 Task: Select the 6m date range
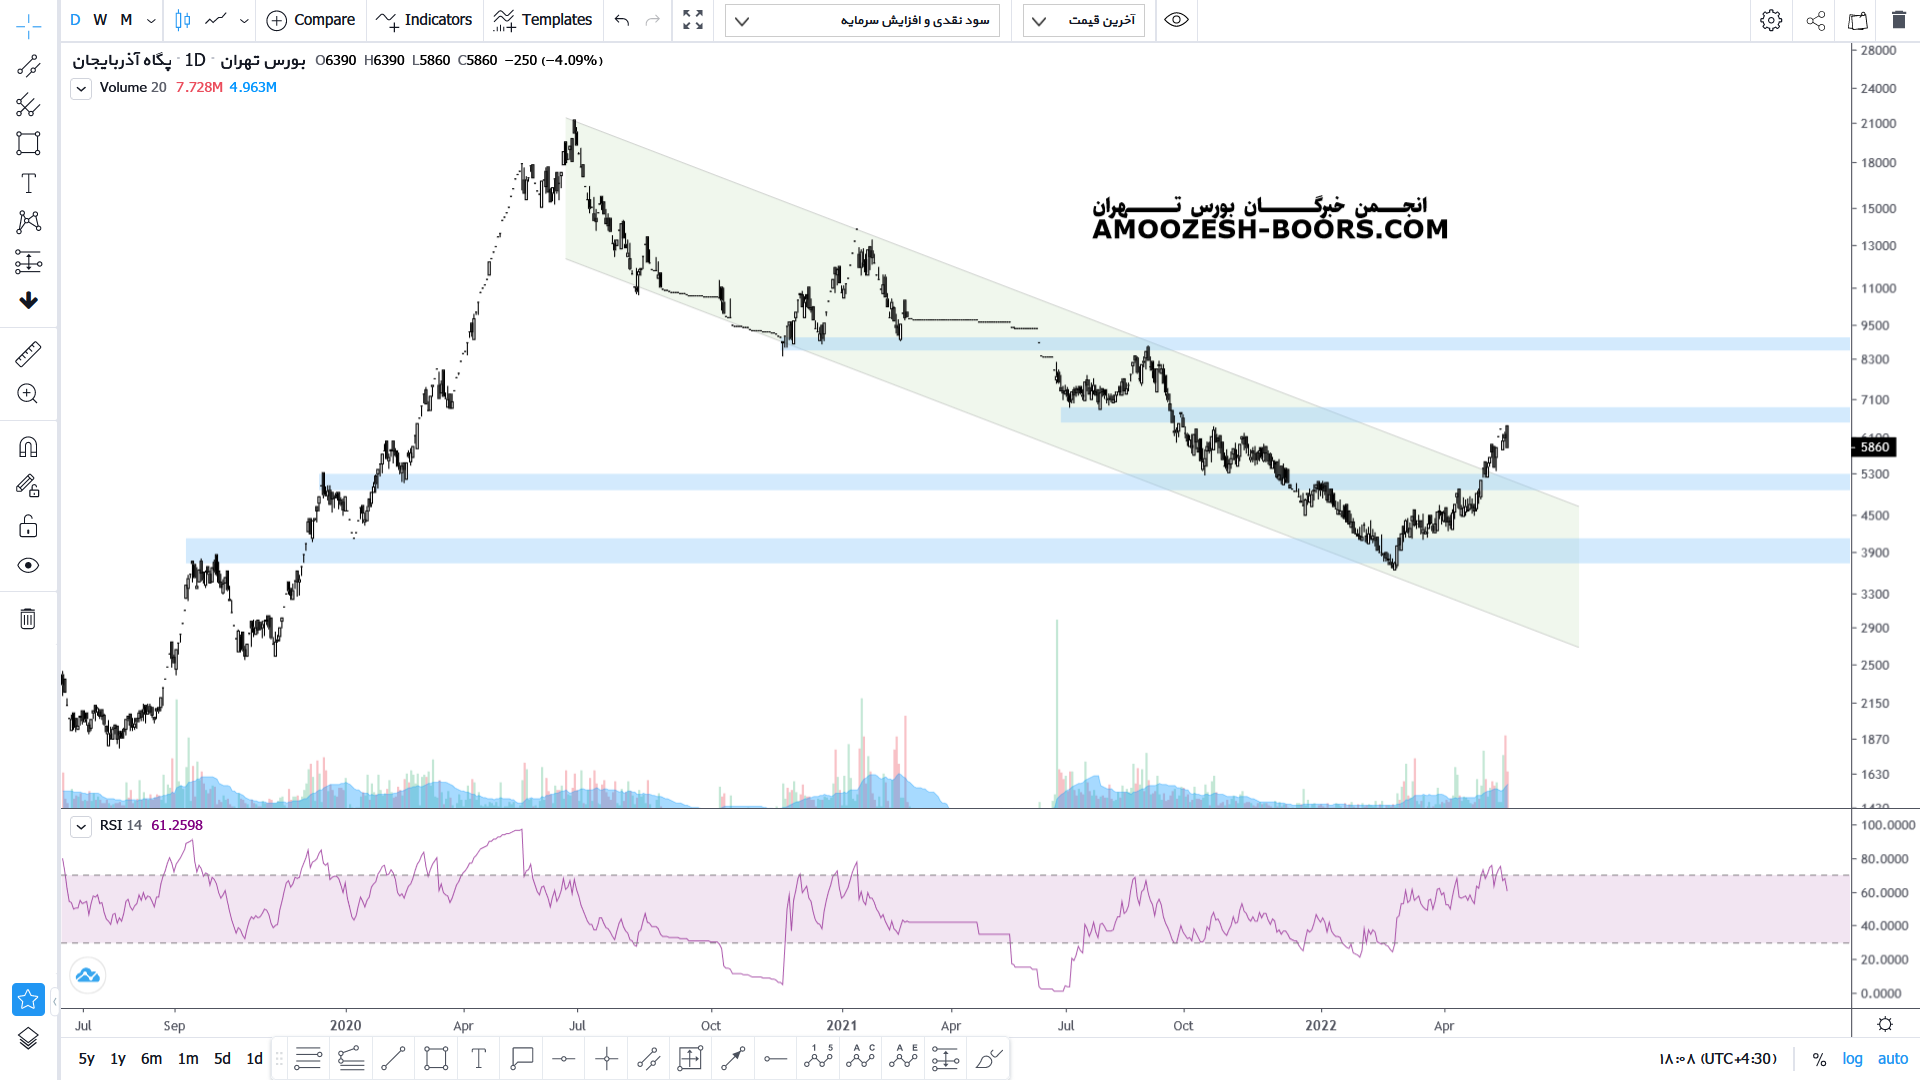tap(151, 1058)
